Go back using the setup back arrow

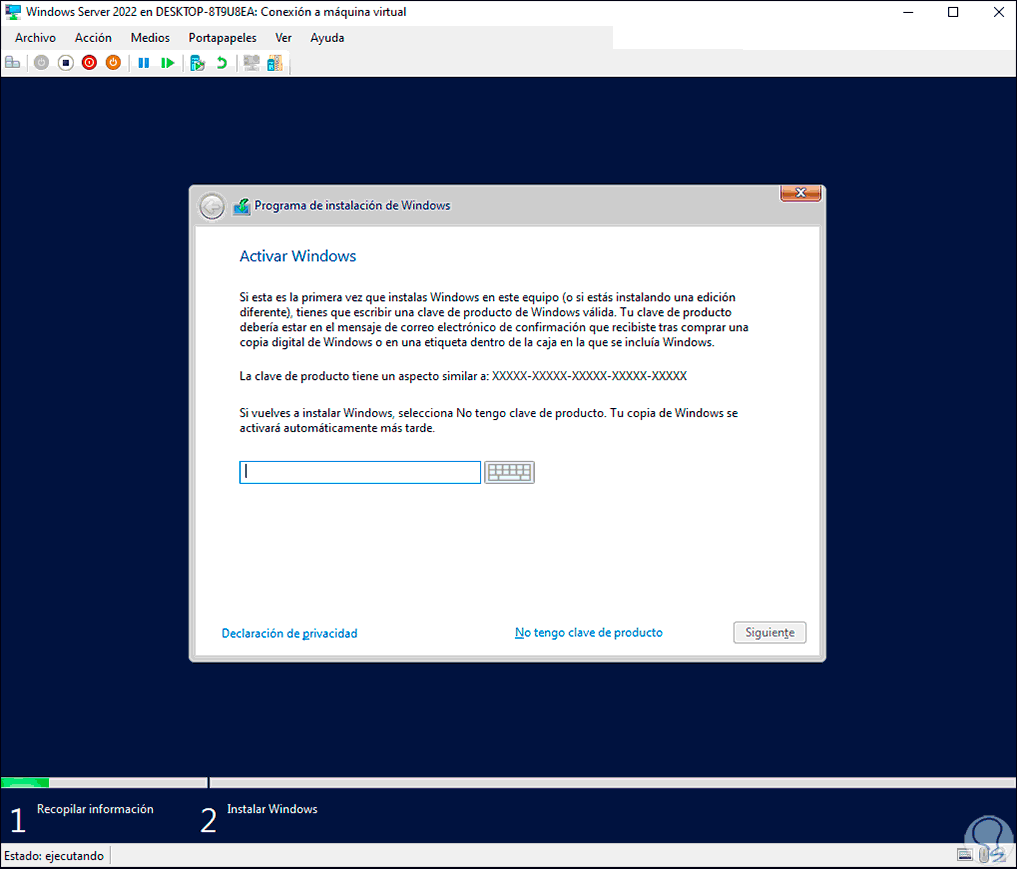tap(211, 207)
